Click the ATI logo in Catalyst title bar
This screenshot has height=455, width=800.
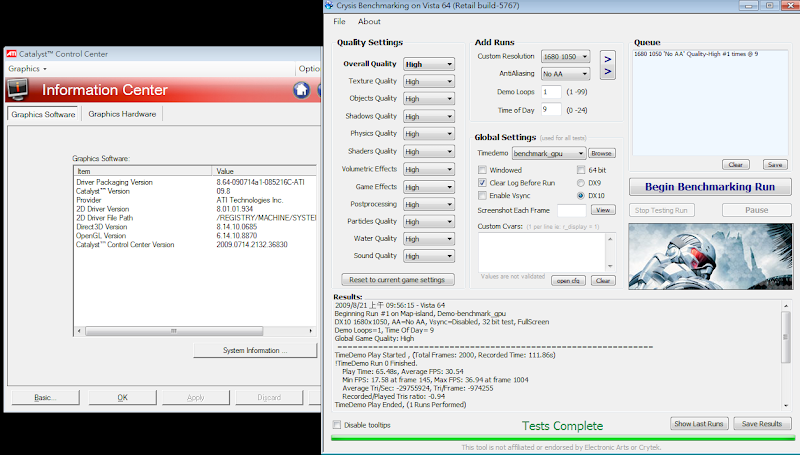[11, 54]
